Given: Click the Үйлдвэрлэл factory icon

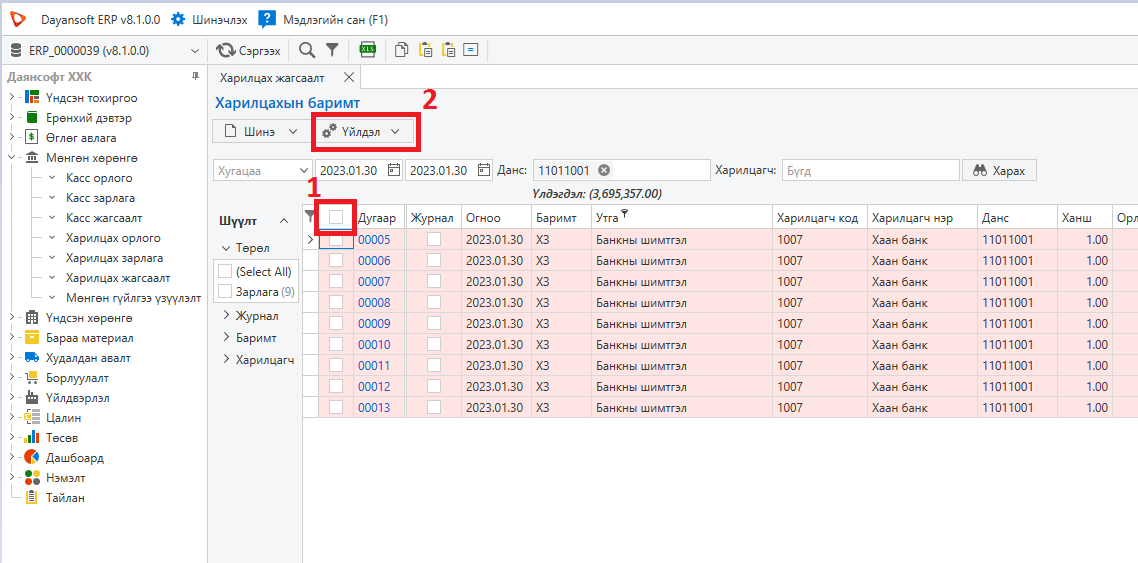Looking at the screenshot, I should pos(32,398).
